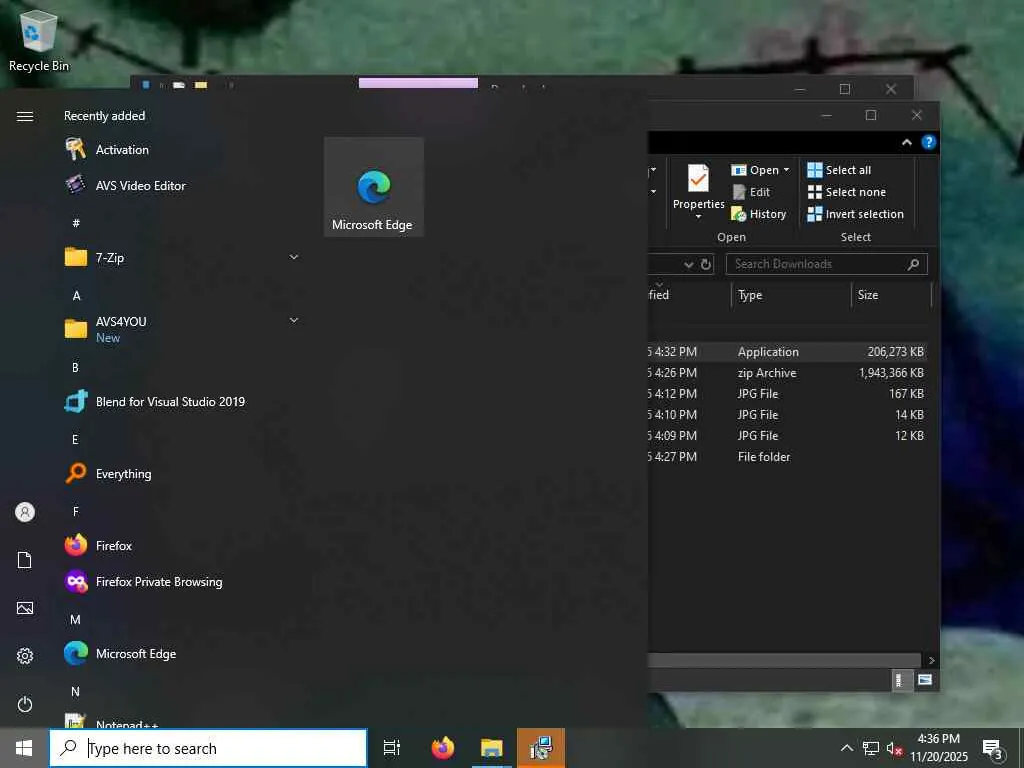Switch to the installer taskbar icon

[x=541, y=748]
